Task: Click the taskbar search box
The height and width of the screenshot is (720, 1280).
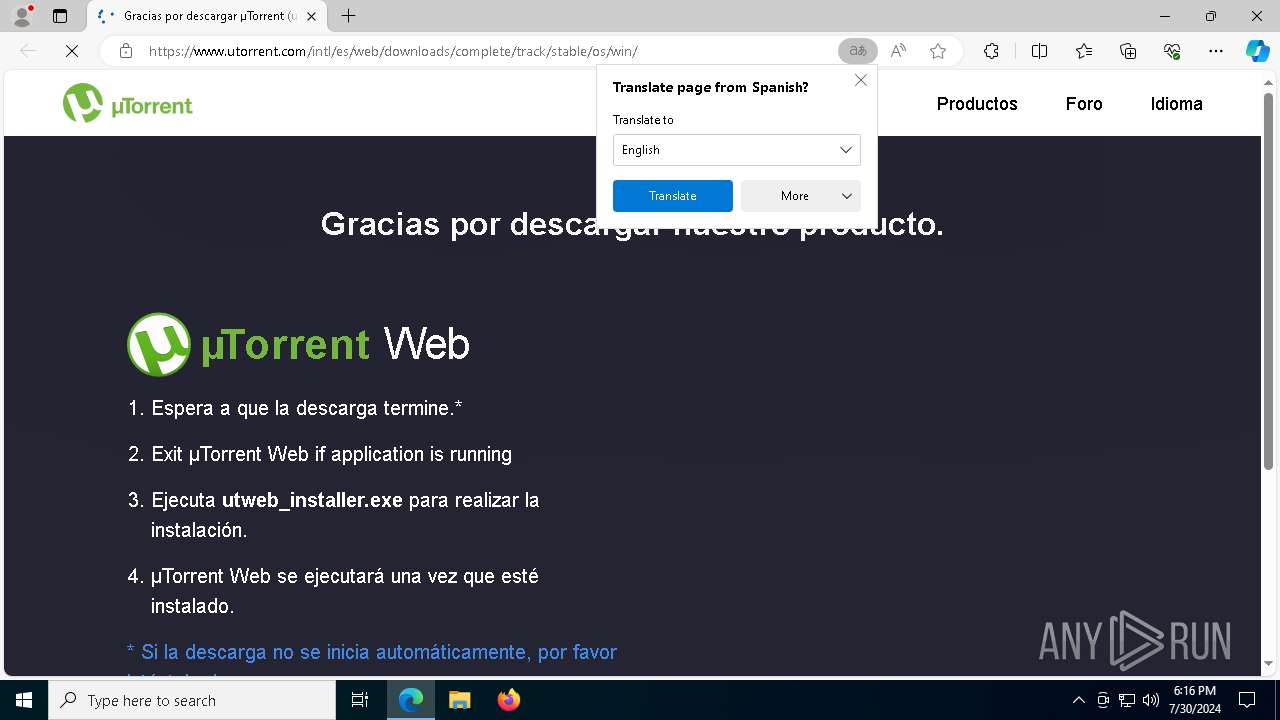Action: click(x=192, y=700)
